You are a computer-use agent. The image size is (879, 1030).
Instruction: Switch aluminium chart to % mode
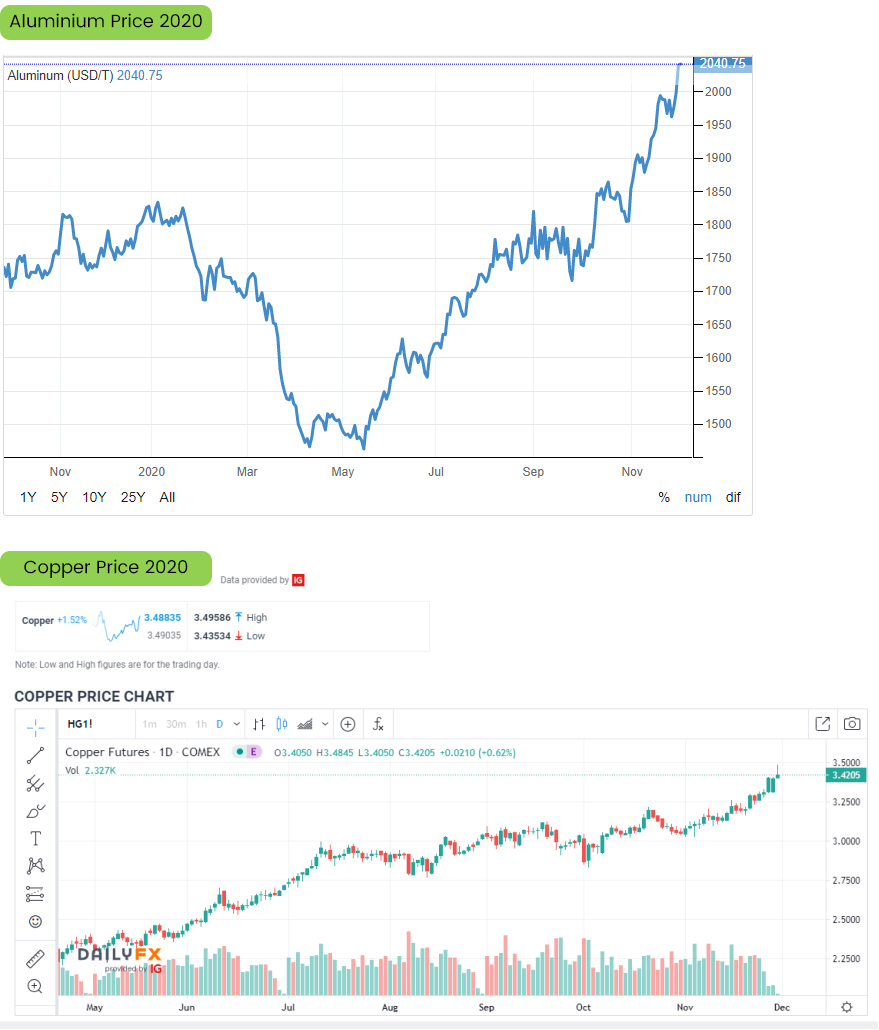point(664,497)
